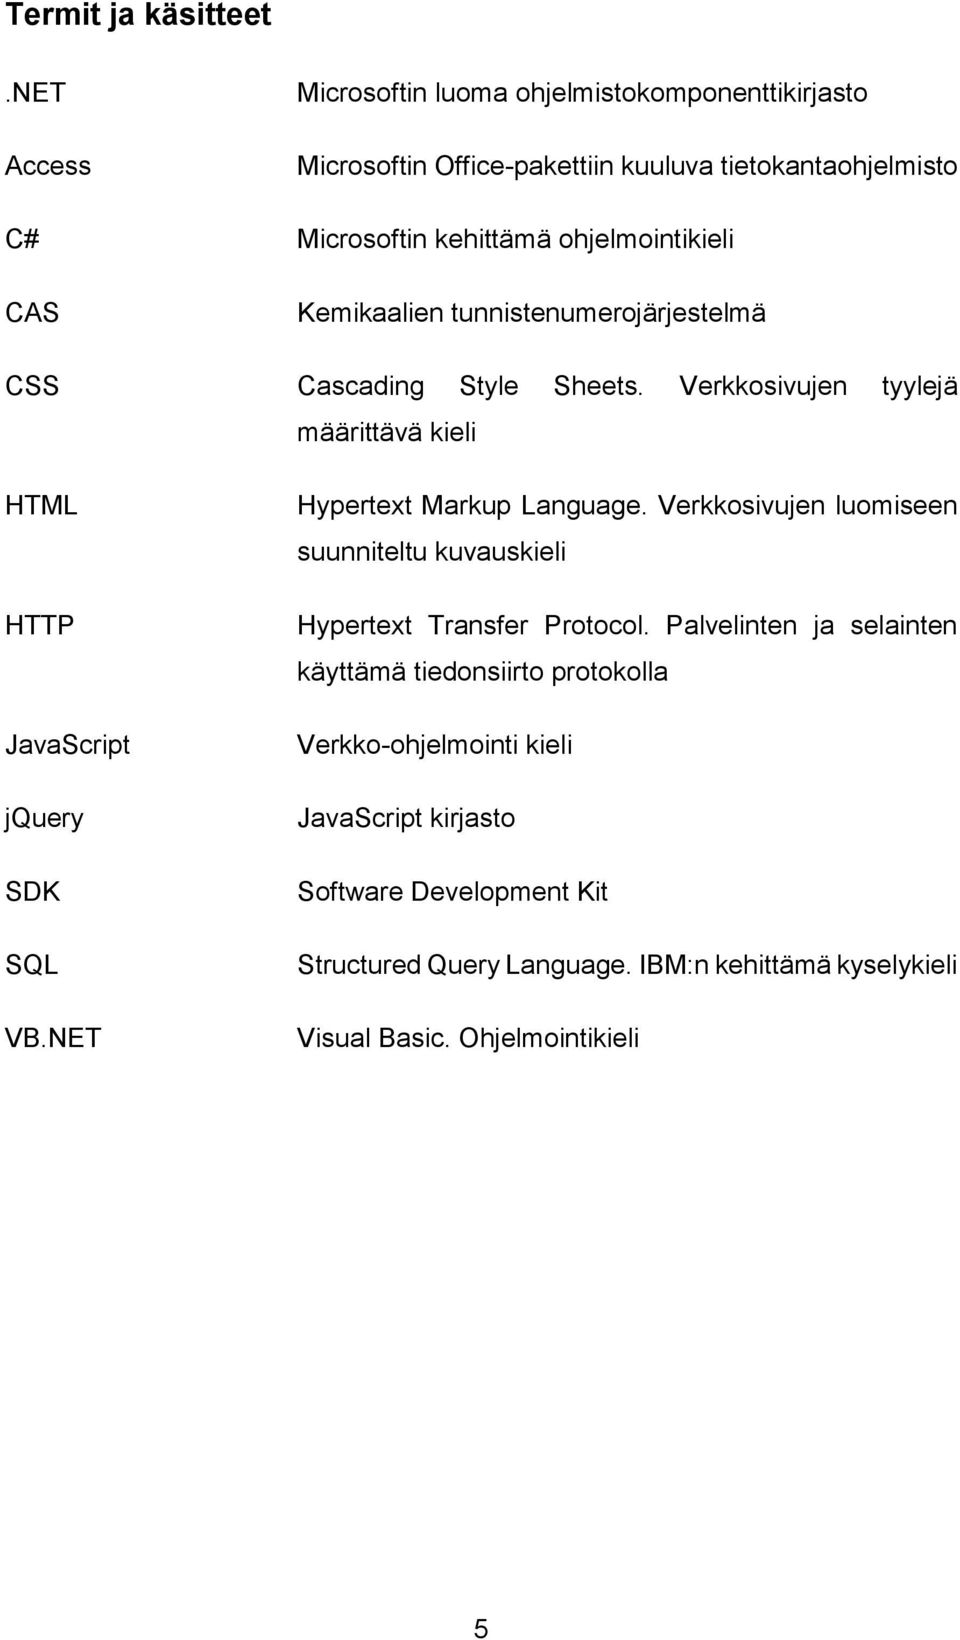This screenshot has width=960, height=1640.
Task: Click the 'suunniteltu kuvauskieli' line
Action: [x=431, y=552]
